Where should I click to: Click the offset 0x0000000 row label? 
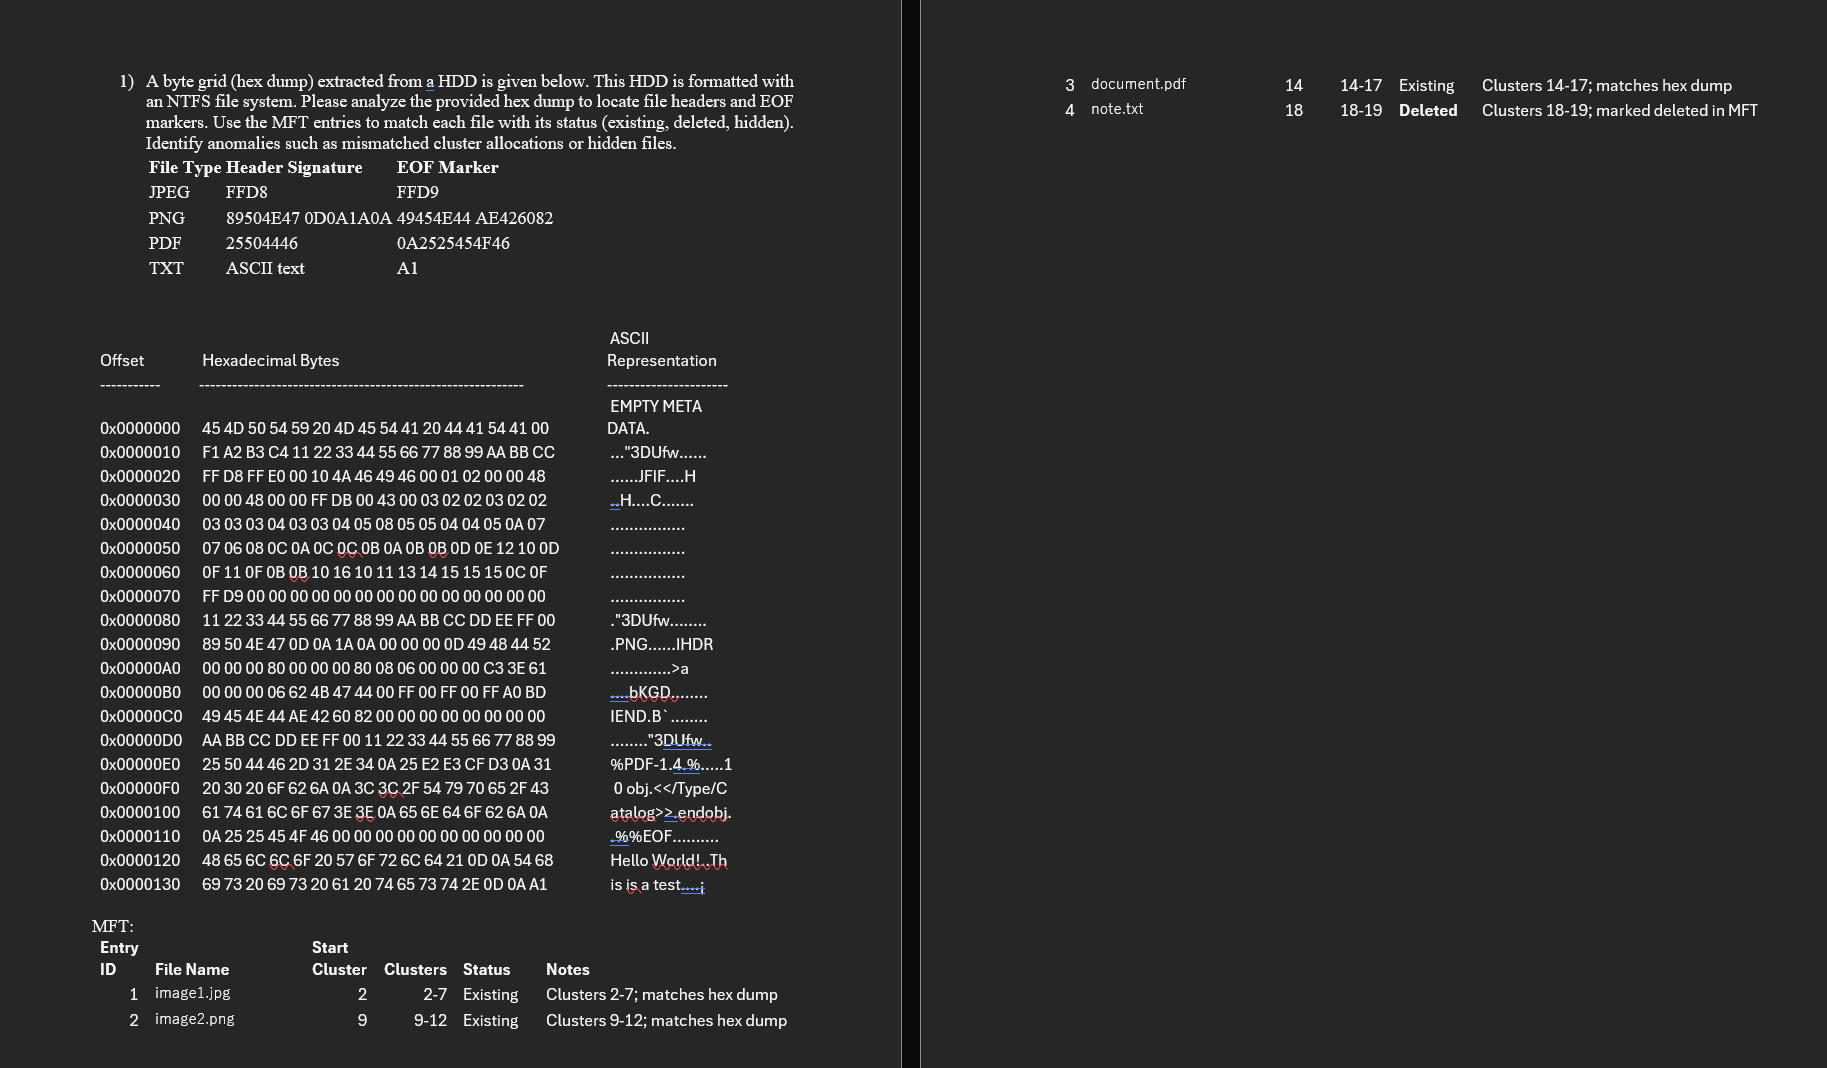click(x=140, y=428)
